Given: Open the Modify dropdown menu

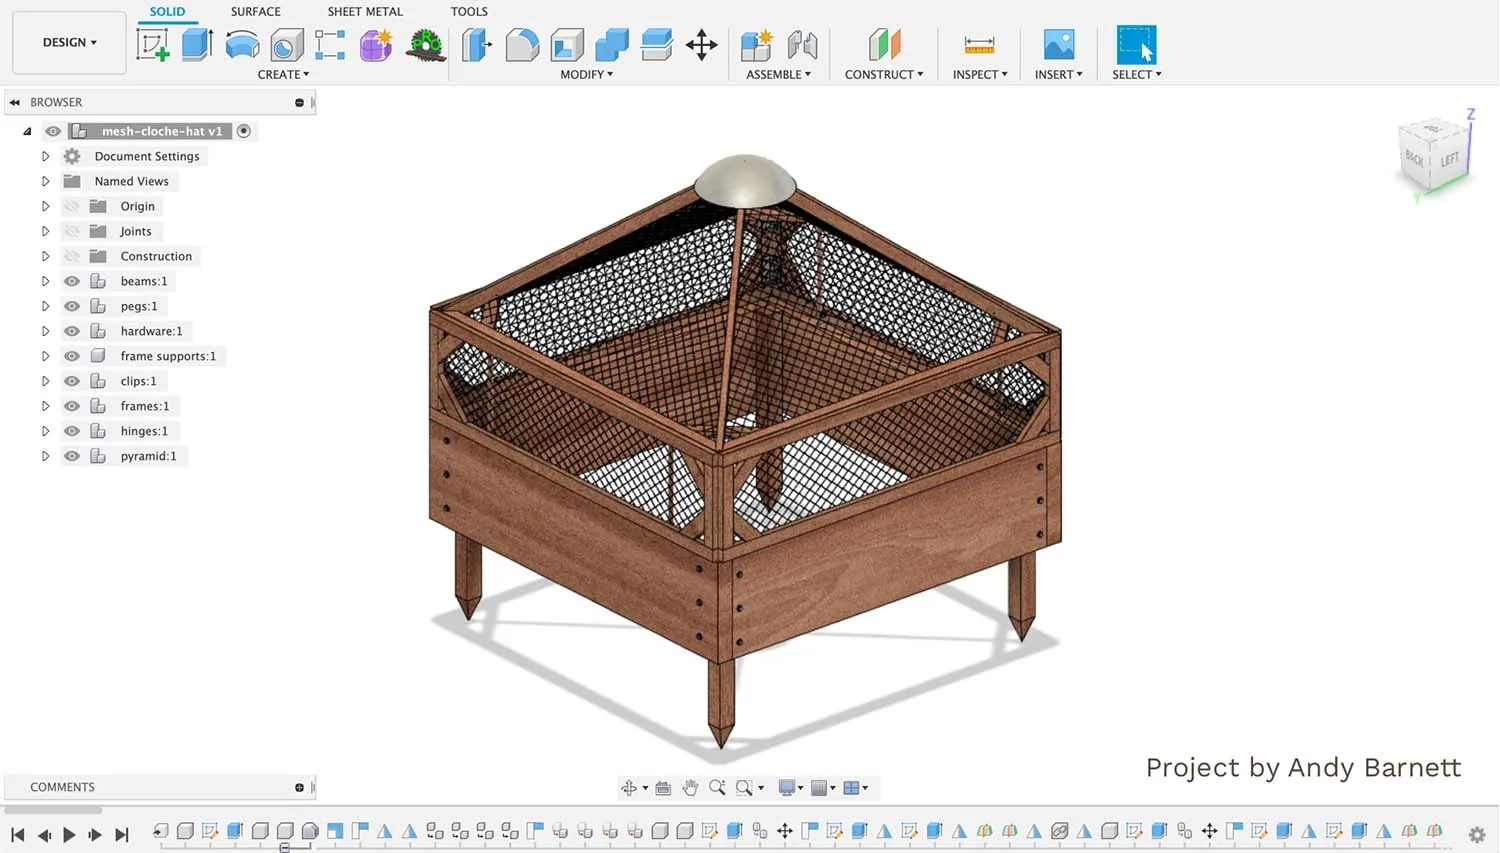Looking at the screenshot, I should [585, 74].
